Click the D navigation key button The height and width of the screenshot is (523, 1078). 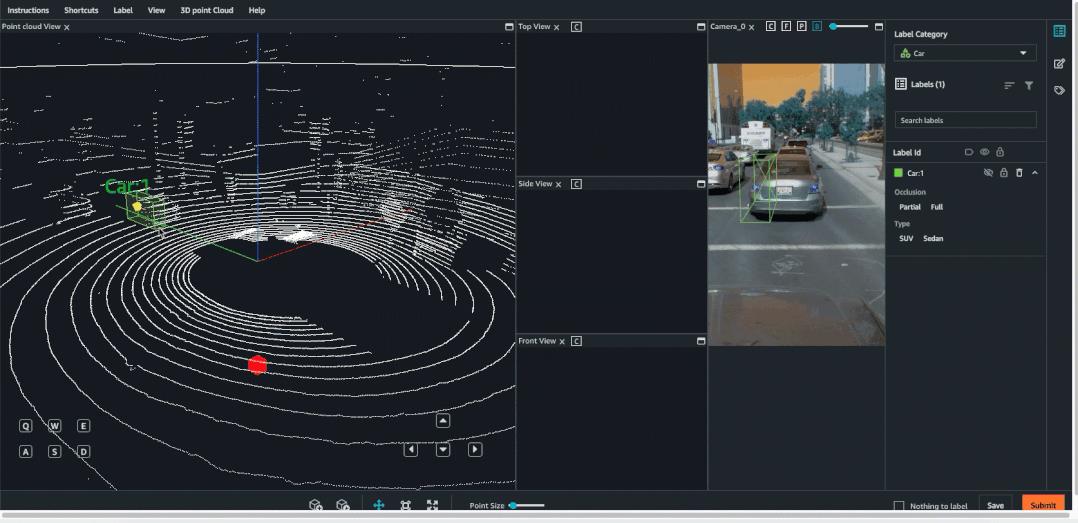pos(83,452)
